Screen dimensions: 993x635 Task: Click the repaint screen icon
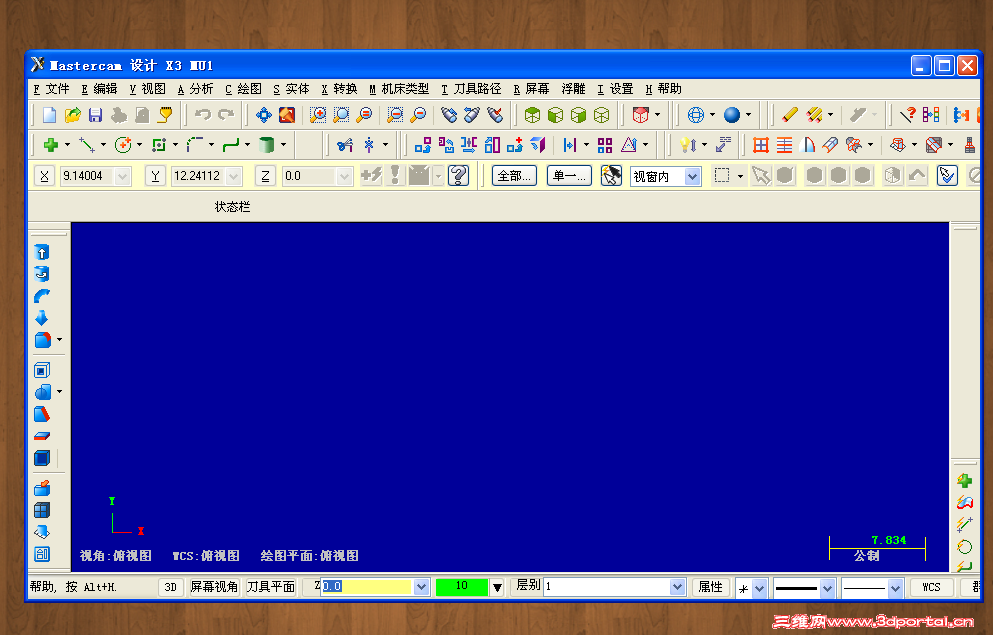coord(287,115)
